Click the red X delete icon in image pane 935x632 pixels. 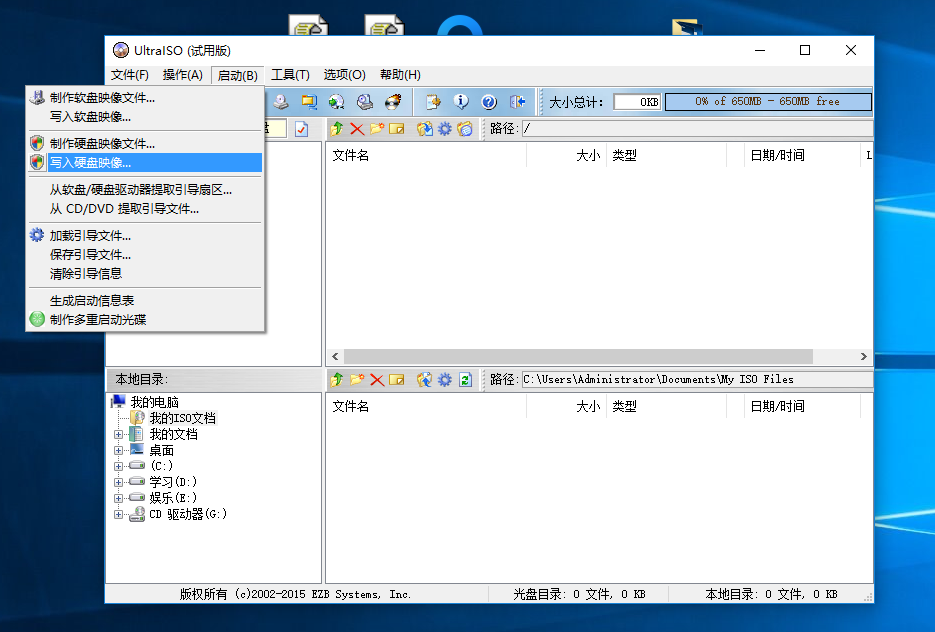click(x=357, y=129)
